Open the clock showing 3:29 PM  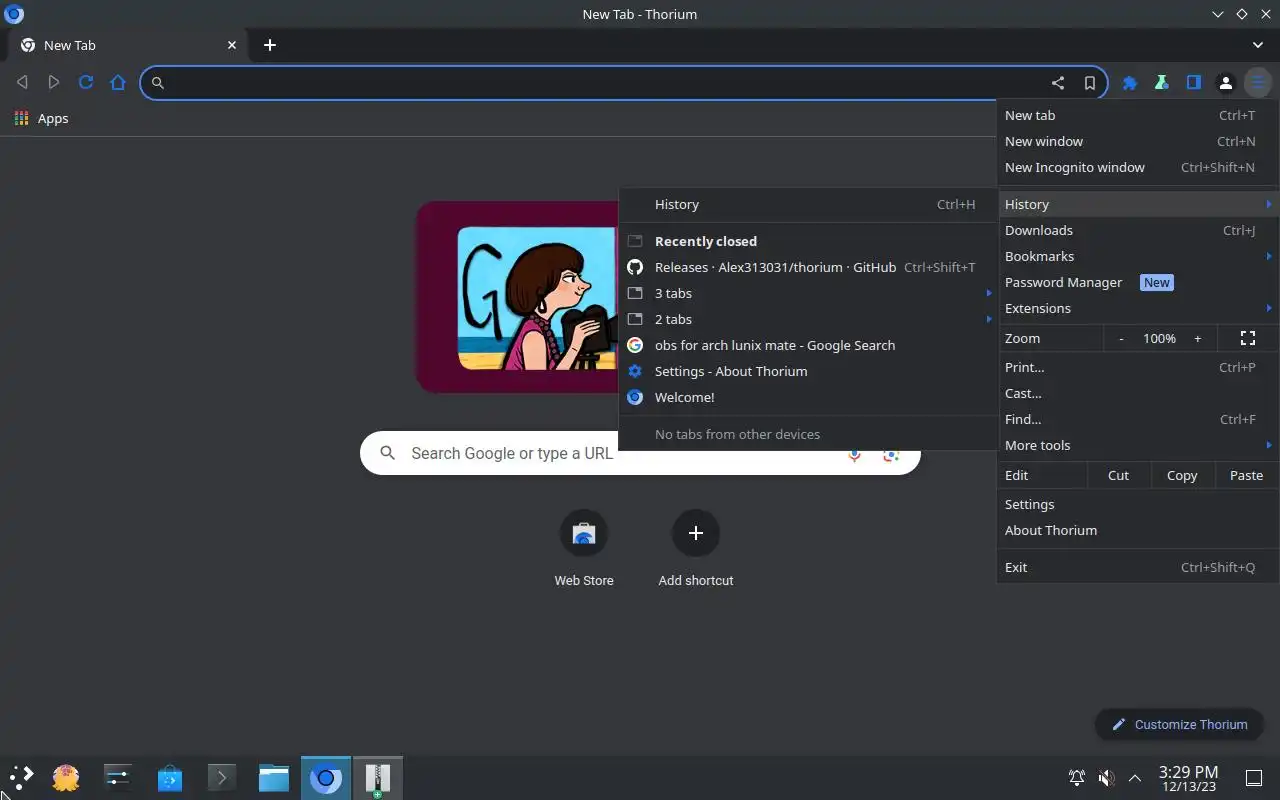[1188, 778]
